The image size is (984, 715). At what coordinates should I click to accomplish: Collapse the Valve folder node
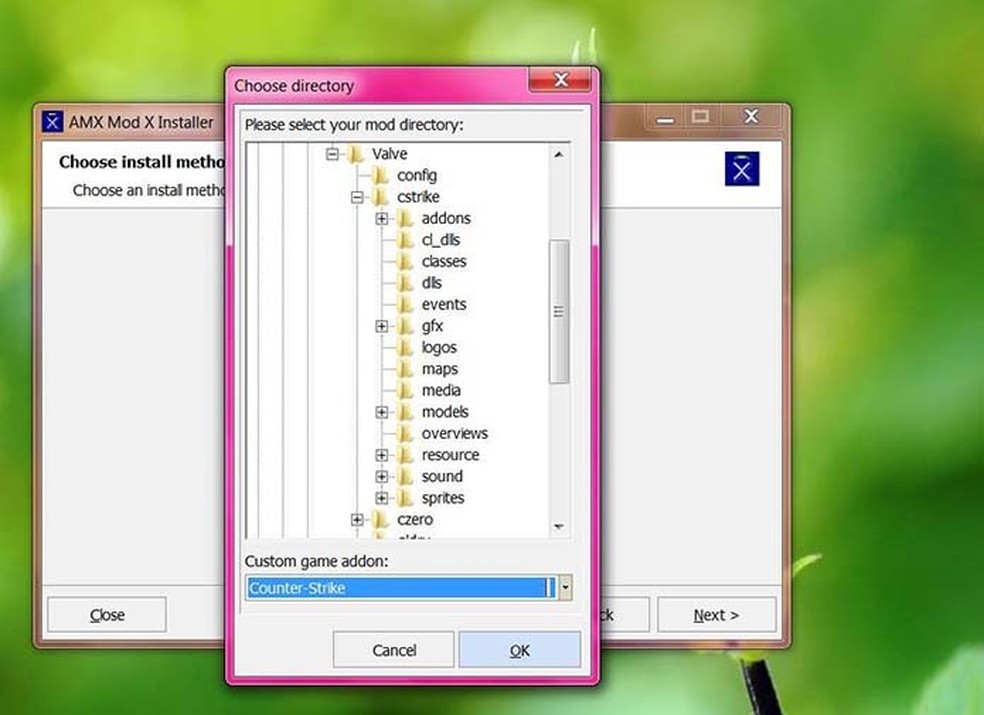pos(332,154)
